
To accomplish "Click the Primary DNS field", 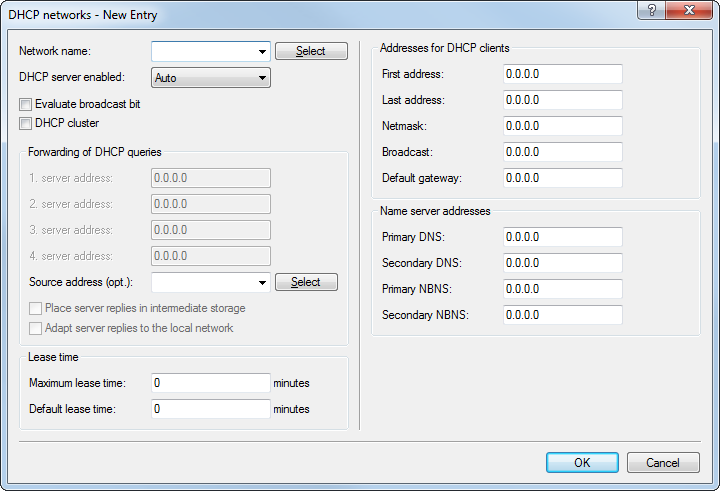I will tap(562, 238).
